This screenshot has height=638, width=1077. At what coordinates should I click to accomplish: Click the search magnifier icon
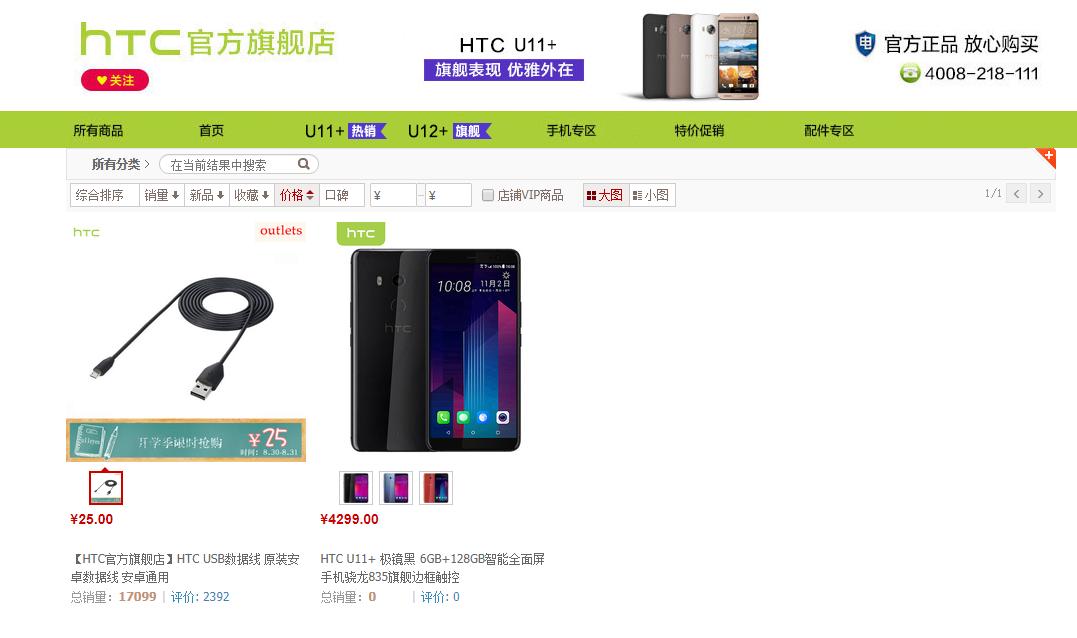coord(303,164)
